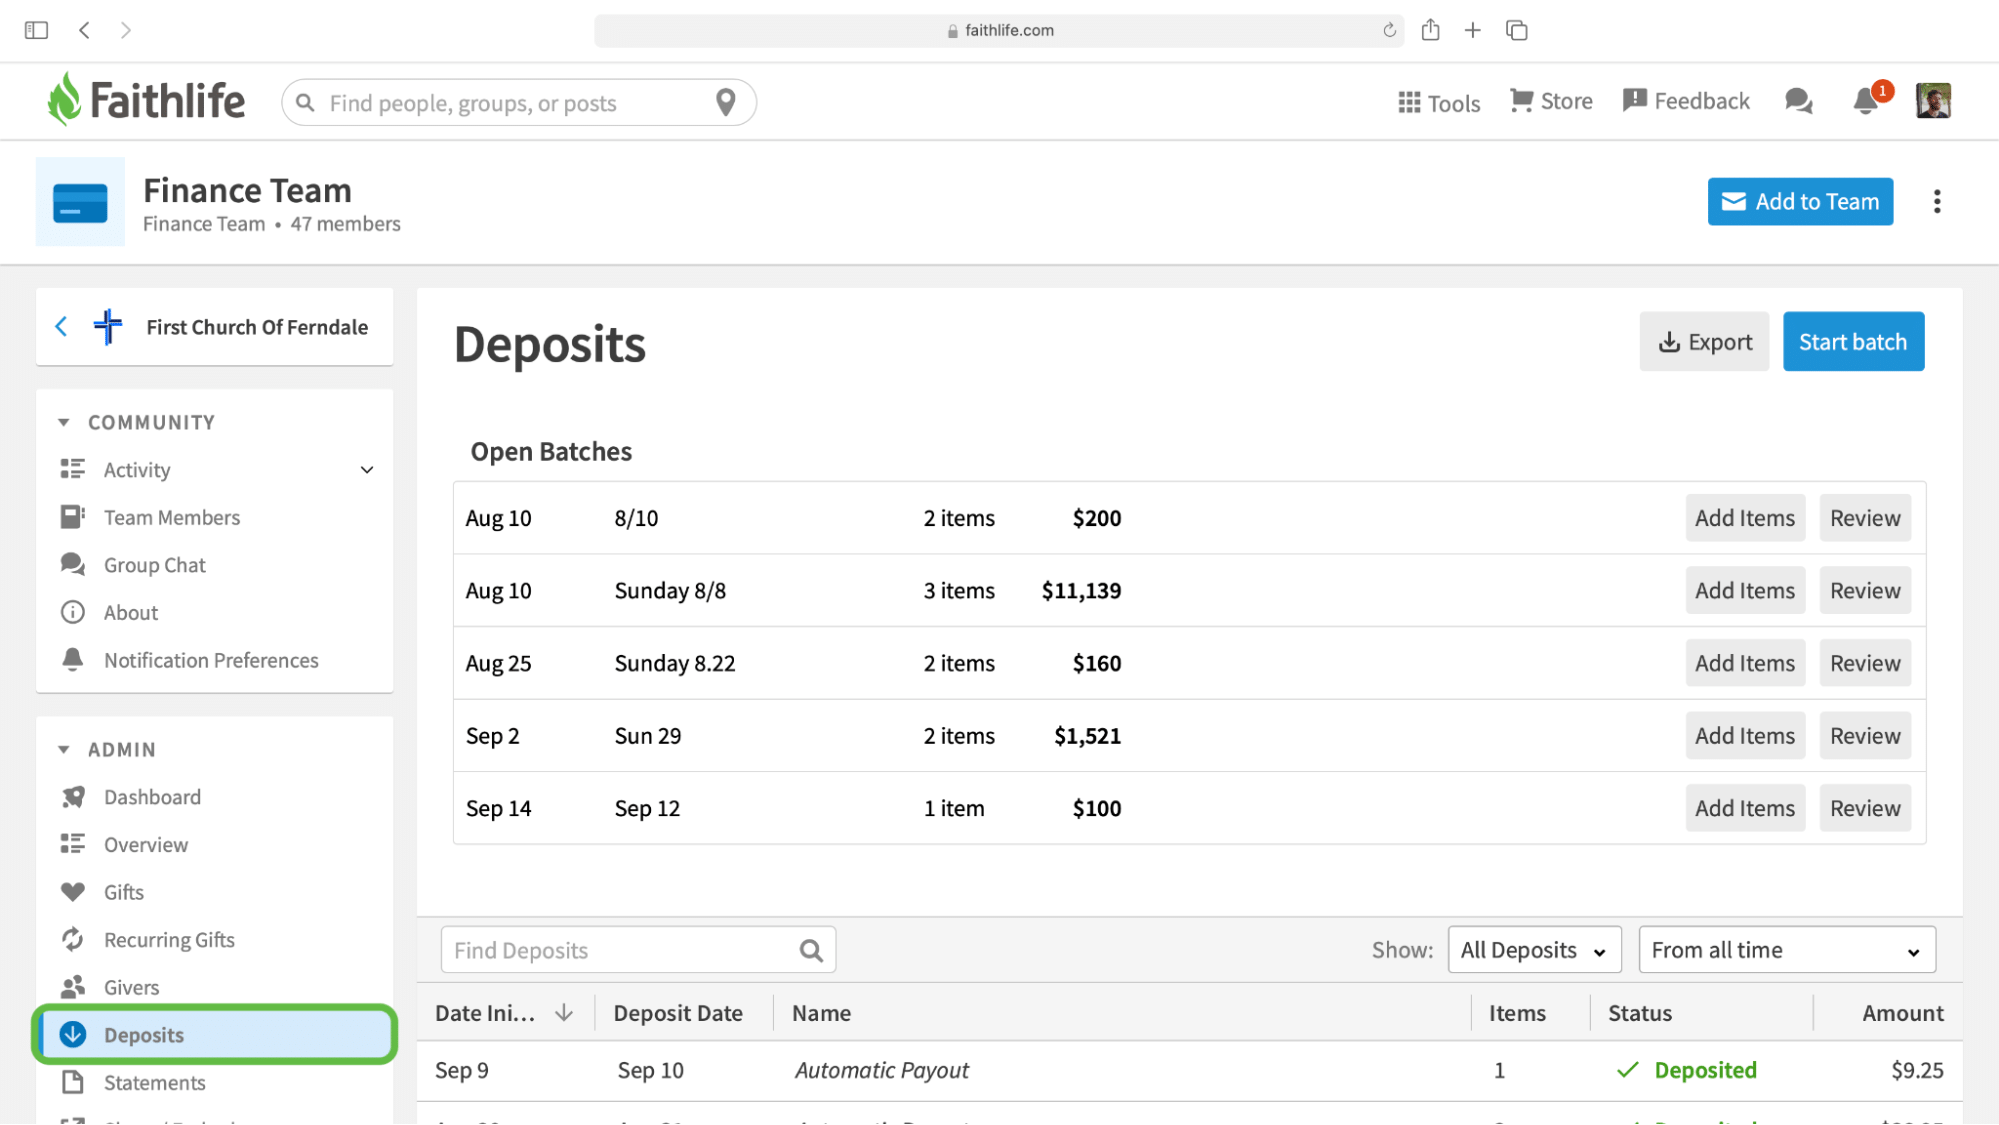This screenshot has width=1999, height=1125.
Task: Reload the page using refresh icon
Action: tap(1389, 30)
